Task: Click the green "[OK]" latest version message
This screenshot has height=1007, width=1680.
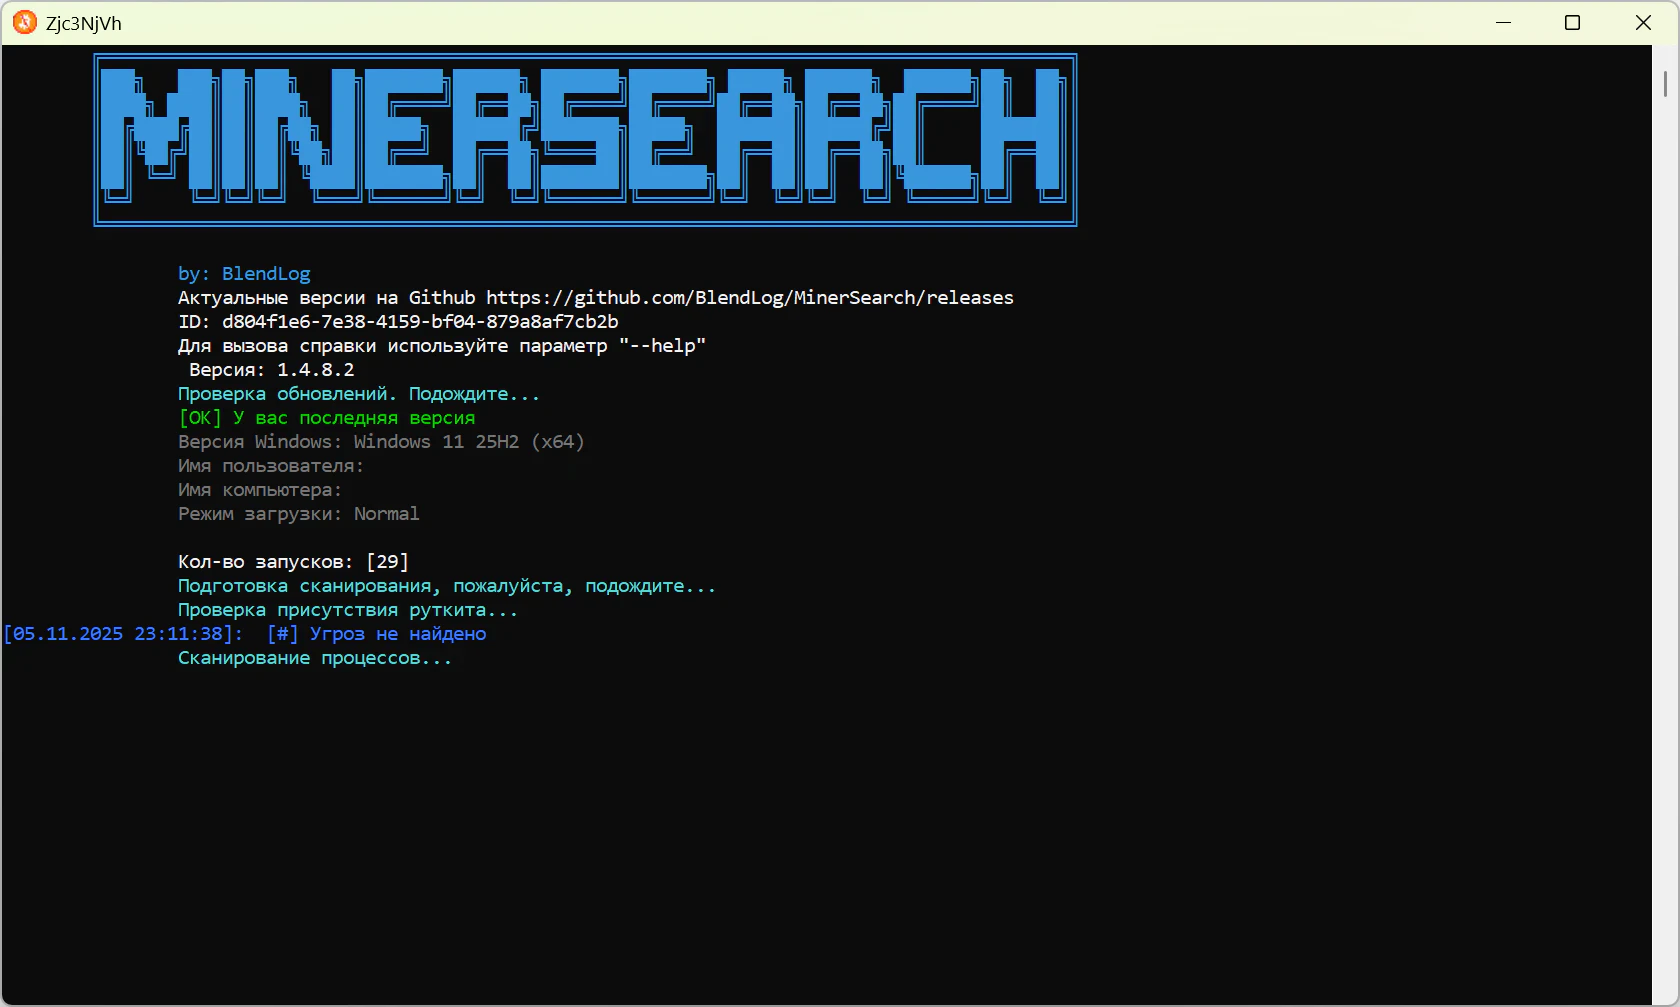Action: [327, 418]
